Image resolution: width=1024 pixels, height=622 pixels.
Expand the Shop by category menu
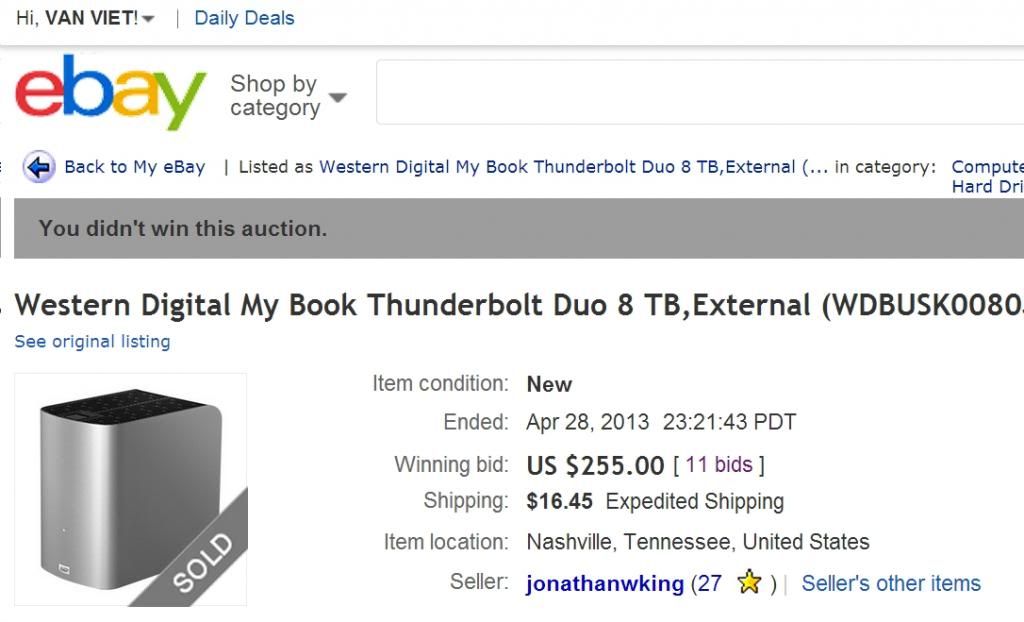[288, 96]
